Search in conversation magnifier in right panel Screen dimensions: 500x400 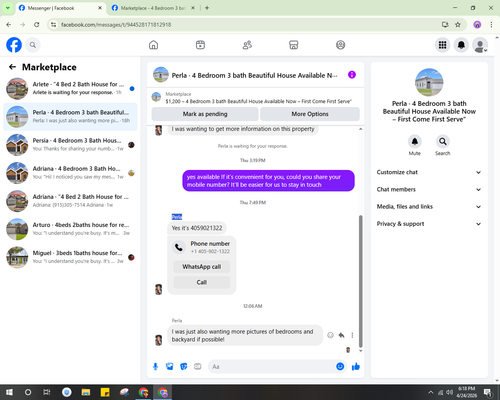click(x=443, y=141)
